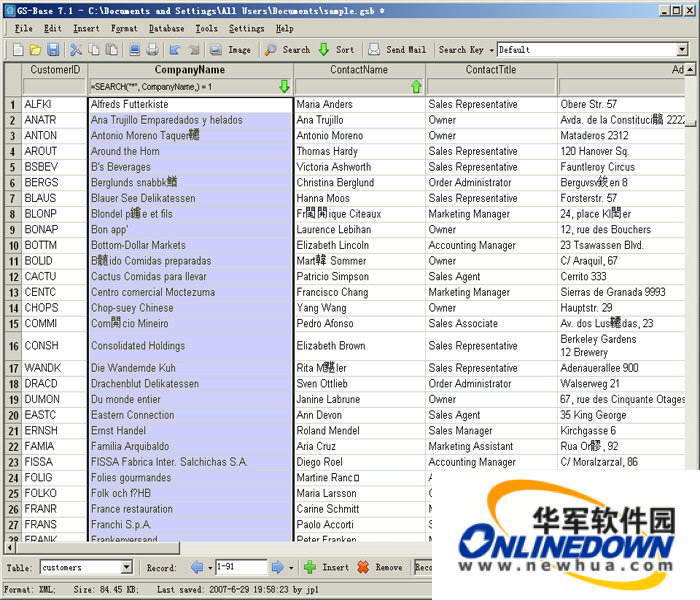The height and width of the screenshot is (600, 700).
Task: Select the Diego Roel contact cell
Action: tap(359, 462)
